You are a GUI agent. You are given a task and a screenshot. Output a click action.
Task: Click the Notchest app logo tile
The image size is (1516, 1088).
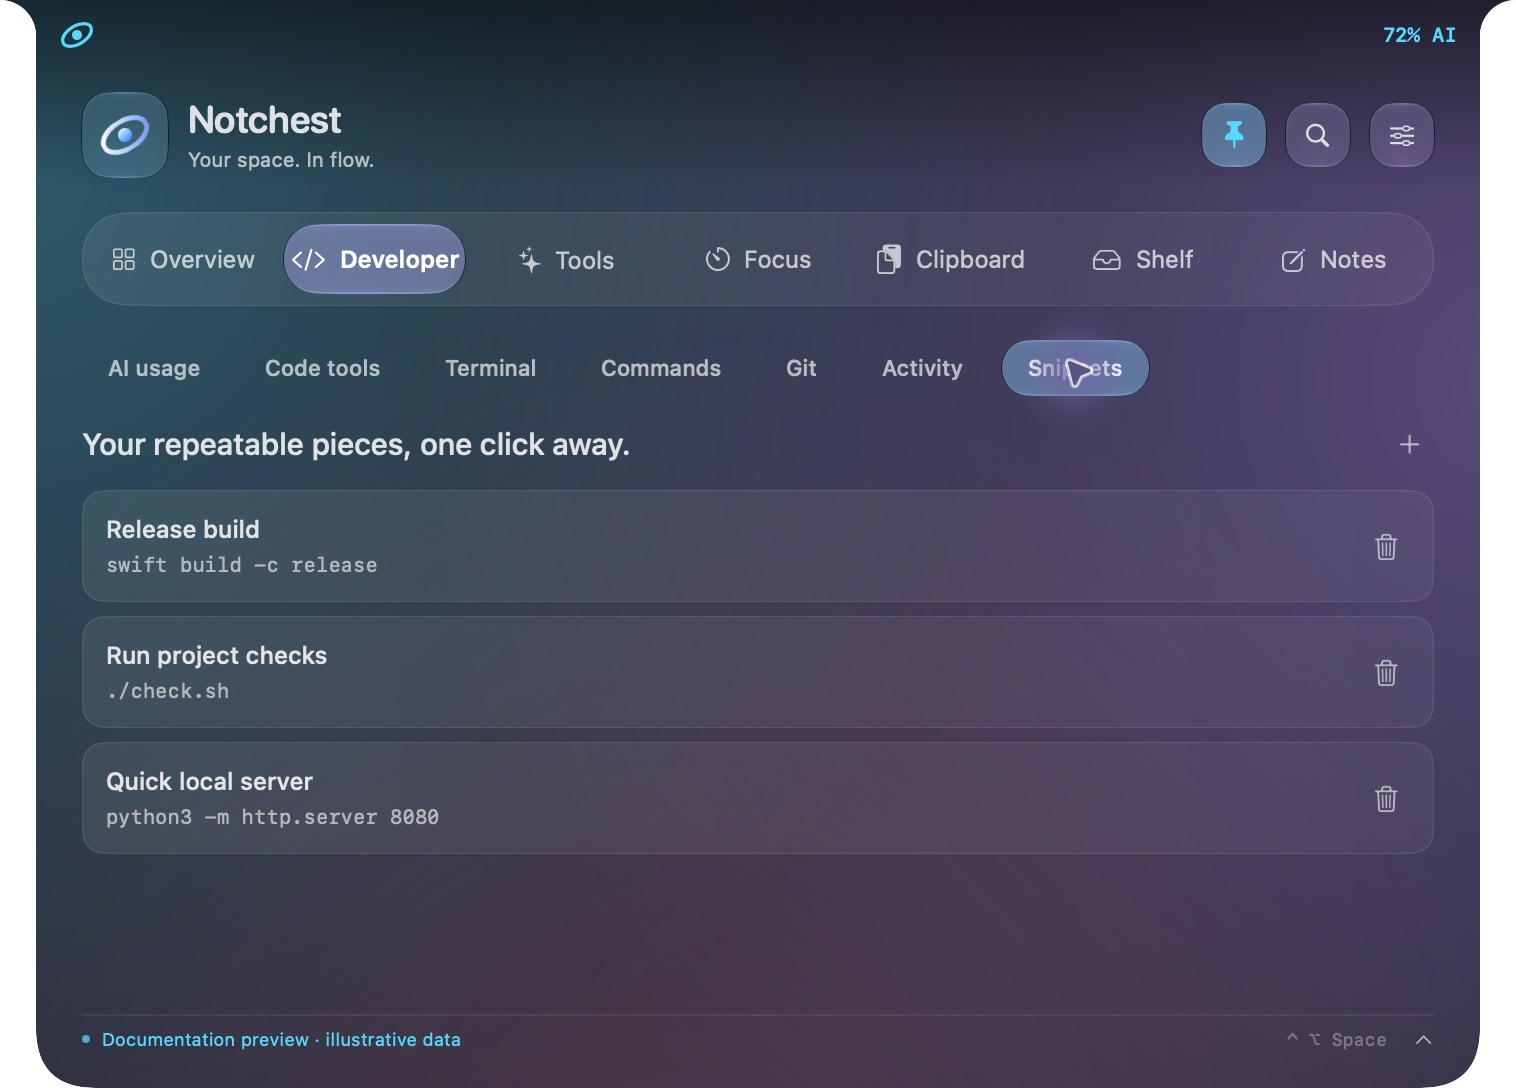[x=125, y=135]
